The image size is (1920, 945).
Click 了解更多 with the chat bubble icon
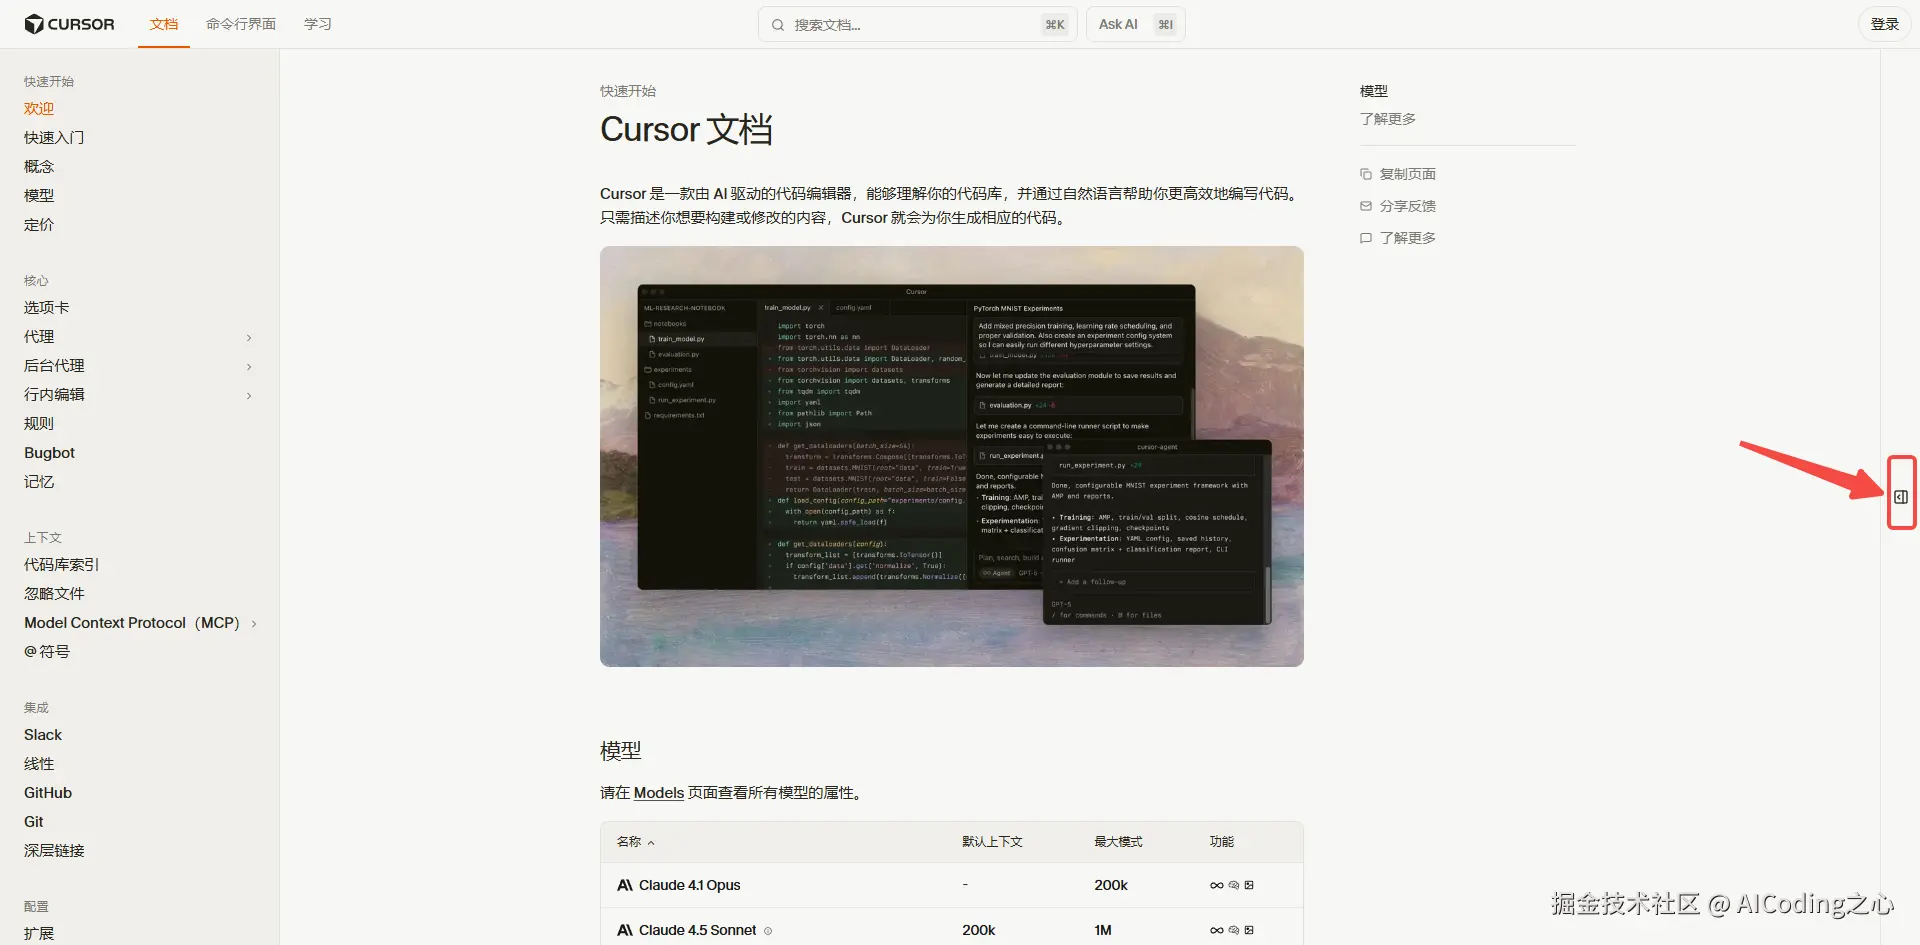1398,238
